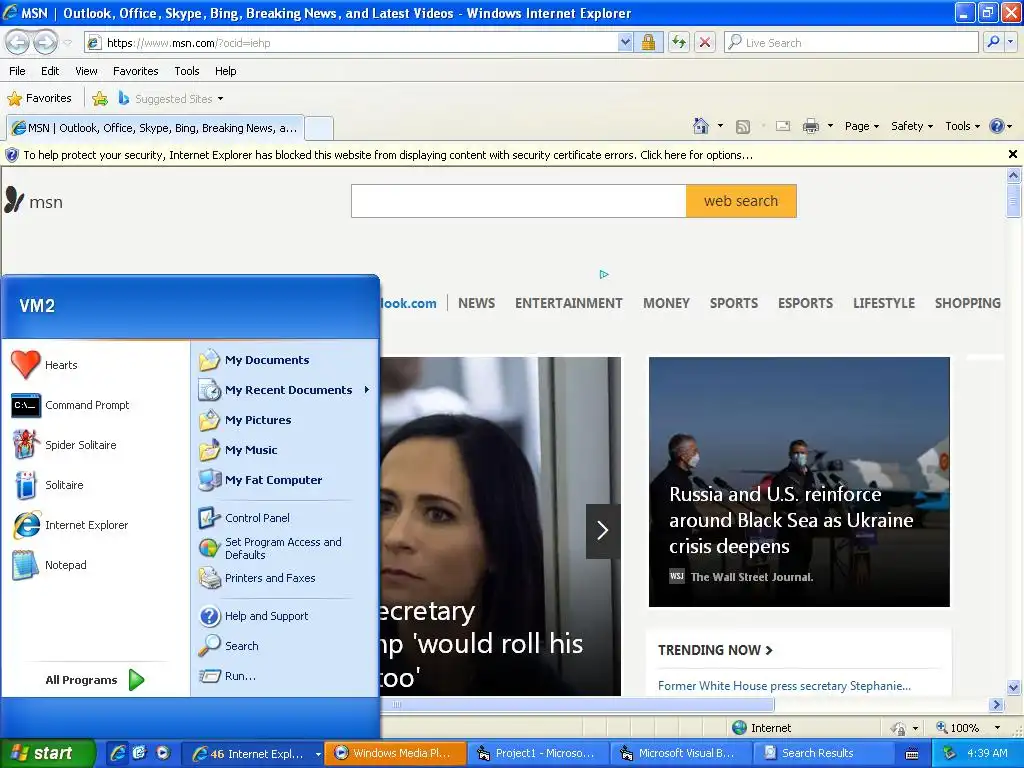The width and height of the screenshot is (1024, 768).
Task: Click the NEWS navigation link
Action: [x=476, y=304]
